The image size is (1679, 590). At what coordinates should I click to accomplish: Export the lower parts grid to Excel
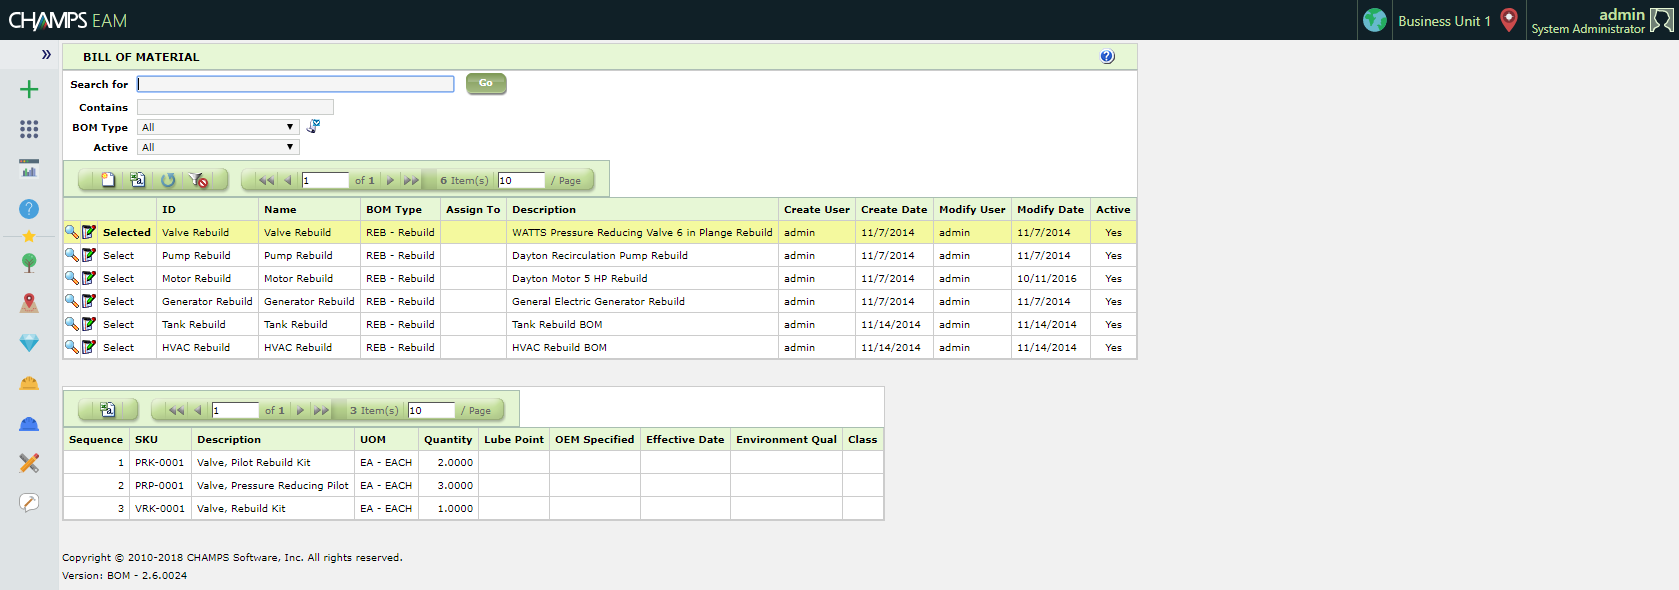point(108,410)
